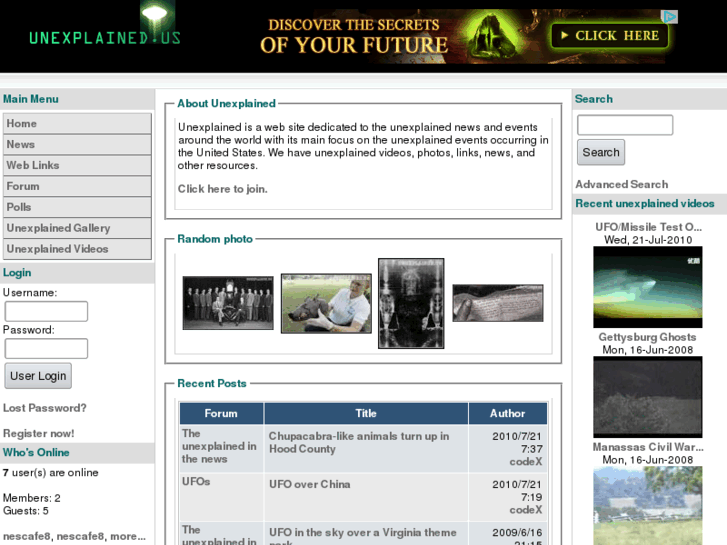
Task: Click the User Login button
Action: pos(38,376)
